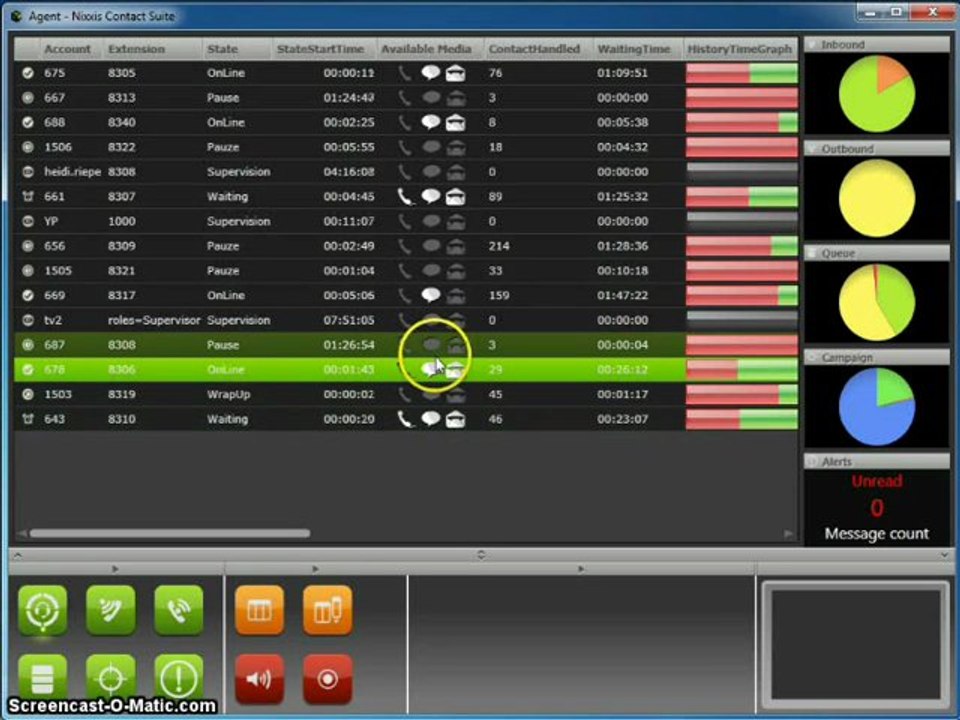
Task: Click the chat bubble icon for agent 675
Action: click(431, 72)
